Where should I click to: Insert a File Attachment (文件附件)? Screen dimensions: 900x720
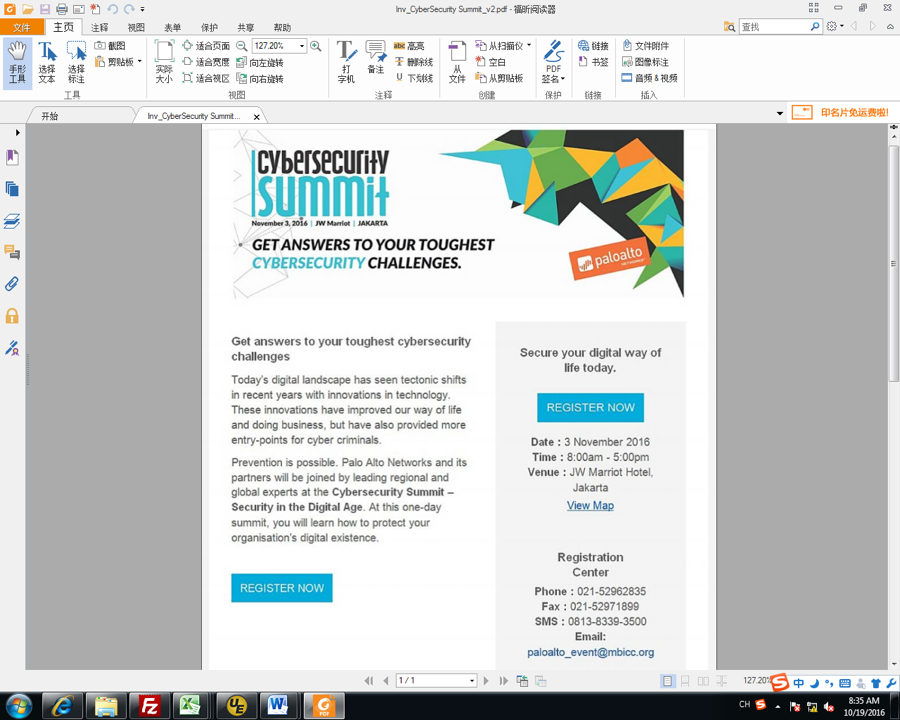(x=645, y=45)
